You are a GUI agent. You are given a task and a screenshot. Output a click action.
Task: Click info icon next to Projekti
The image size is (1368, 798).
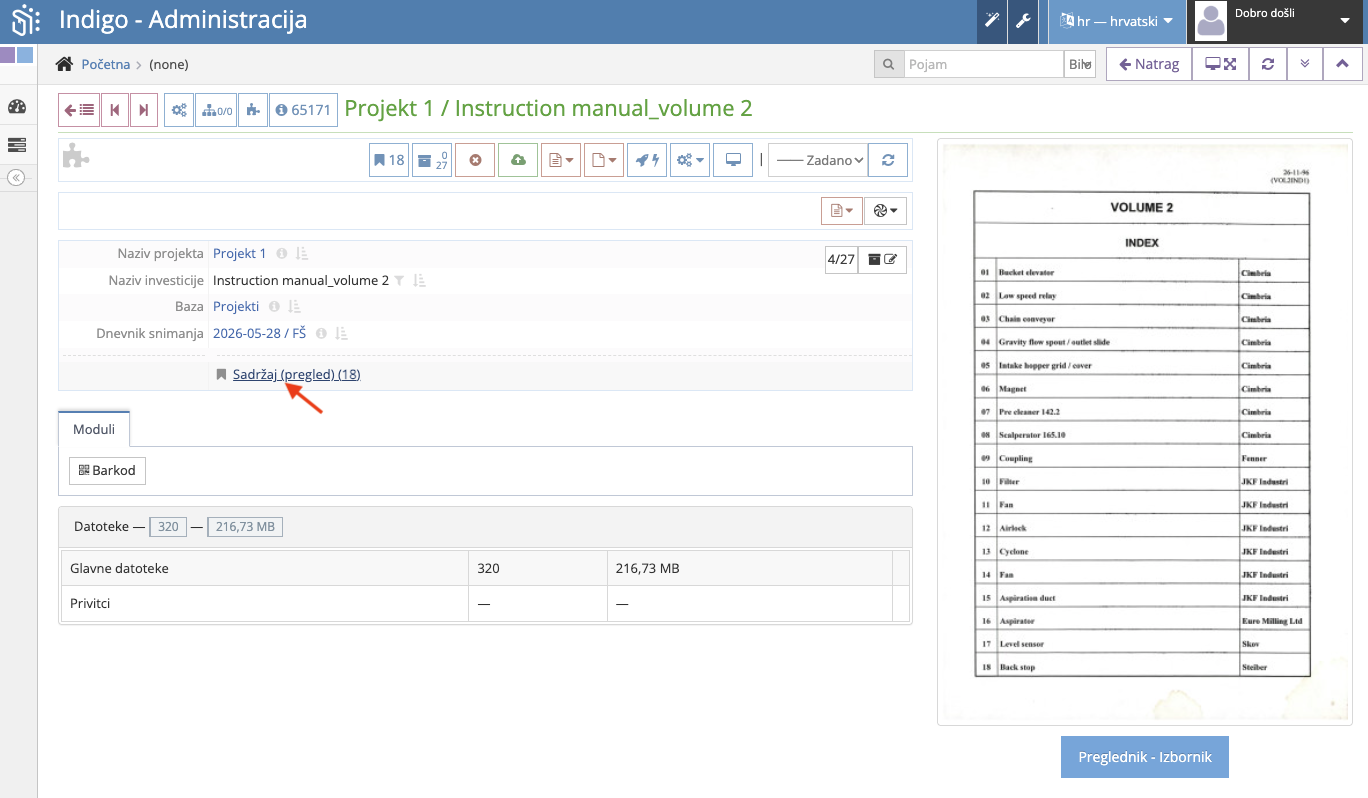click(275, 307)
